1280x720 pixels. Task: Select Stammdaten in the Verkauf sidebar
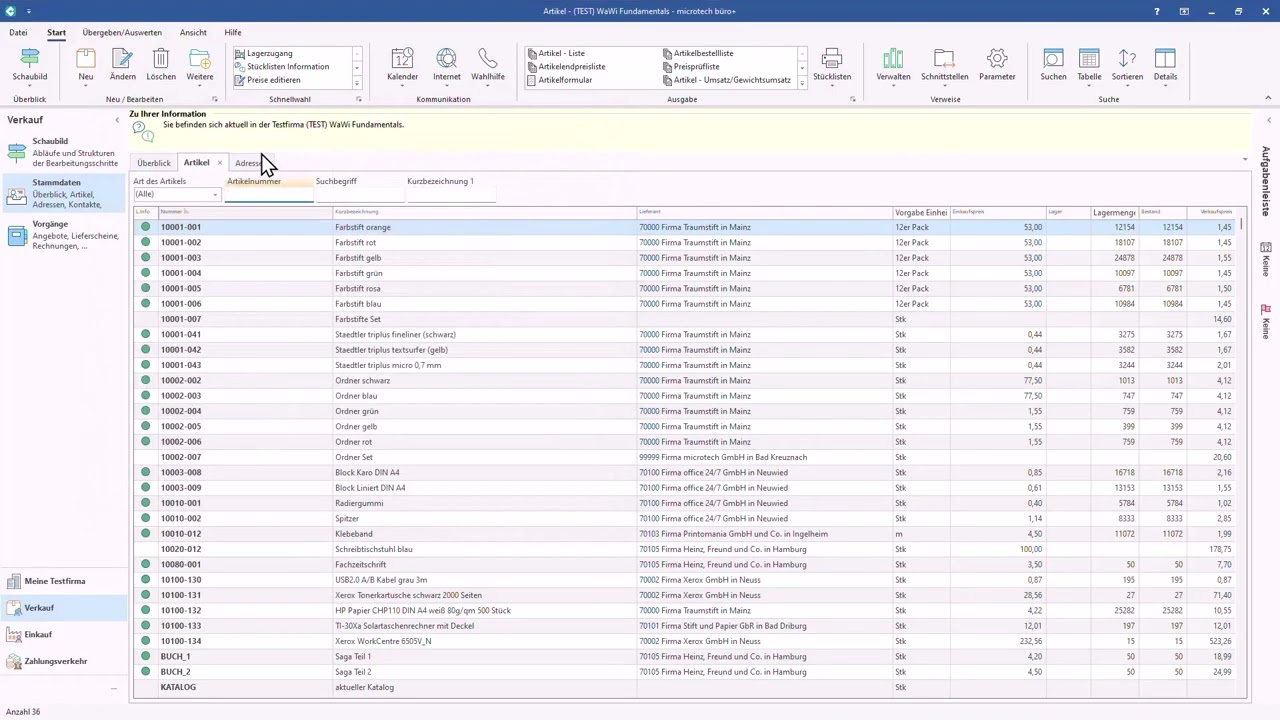[65, 194]
